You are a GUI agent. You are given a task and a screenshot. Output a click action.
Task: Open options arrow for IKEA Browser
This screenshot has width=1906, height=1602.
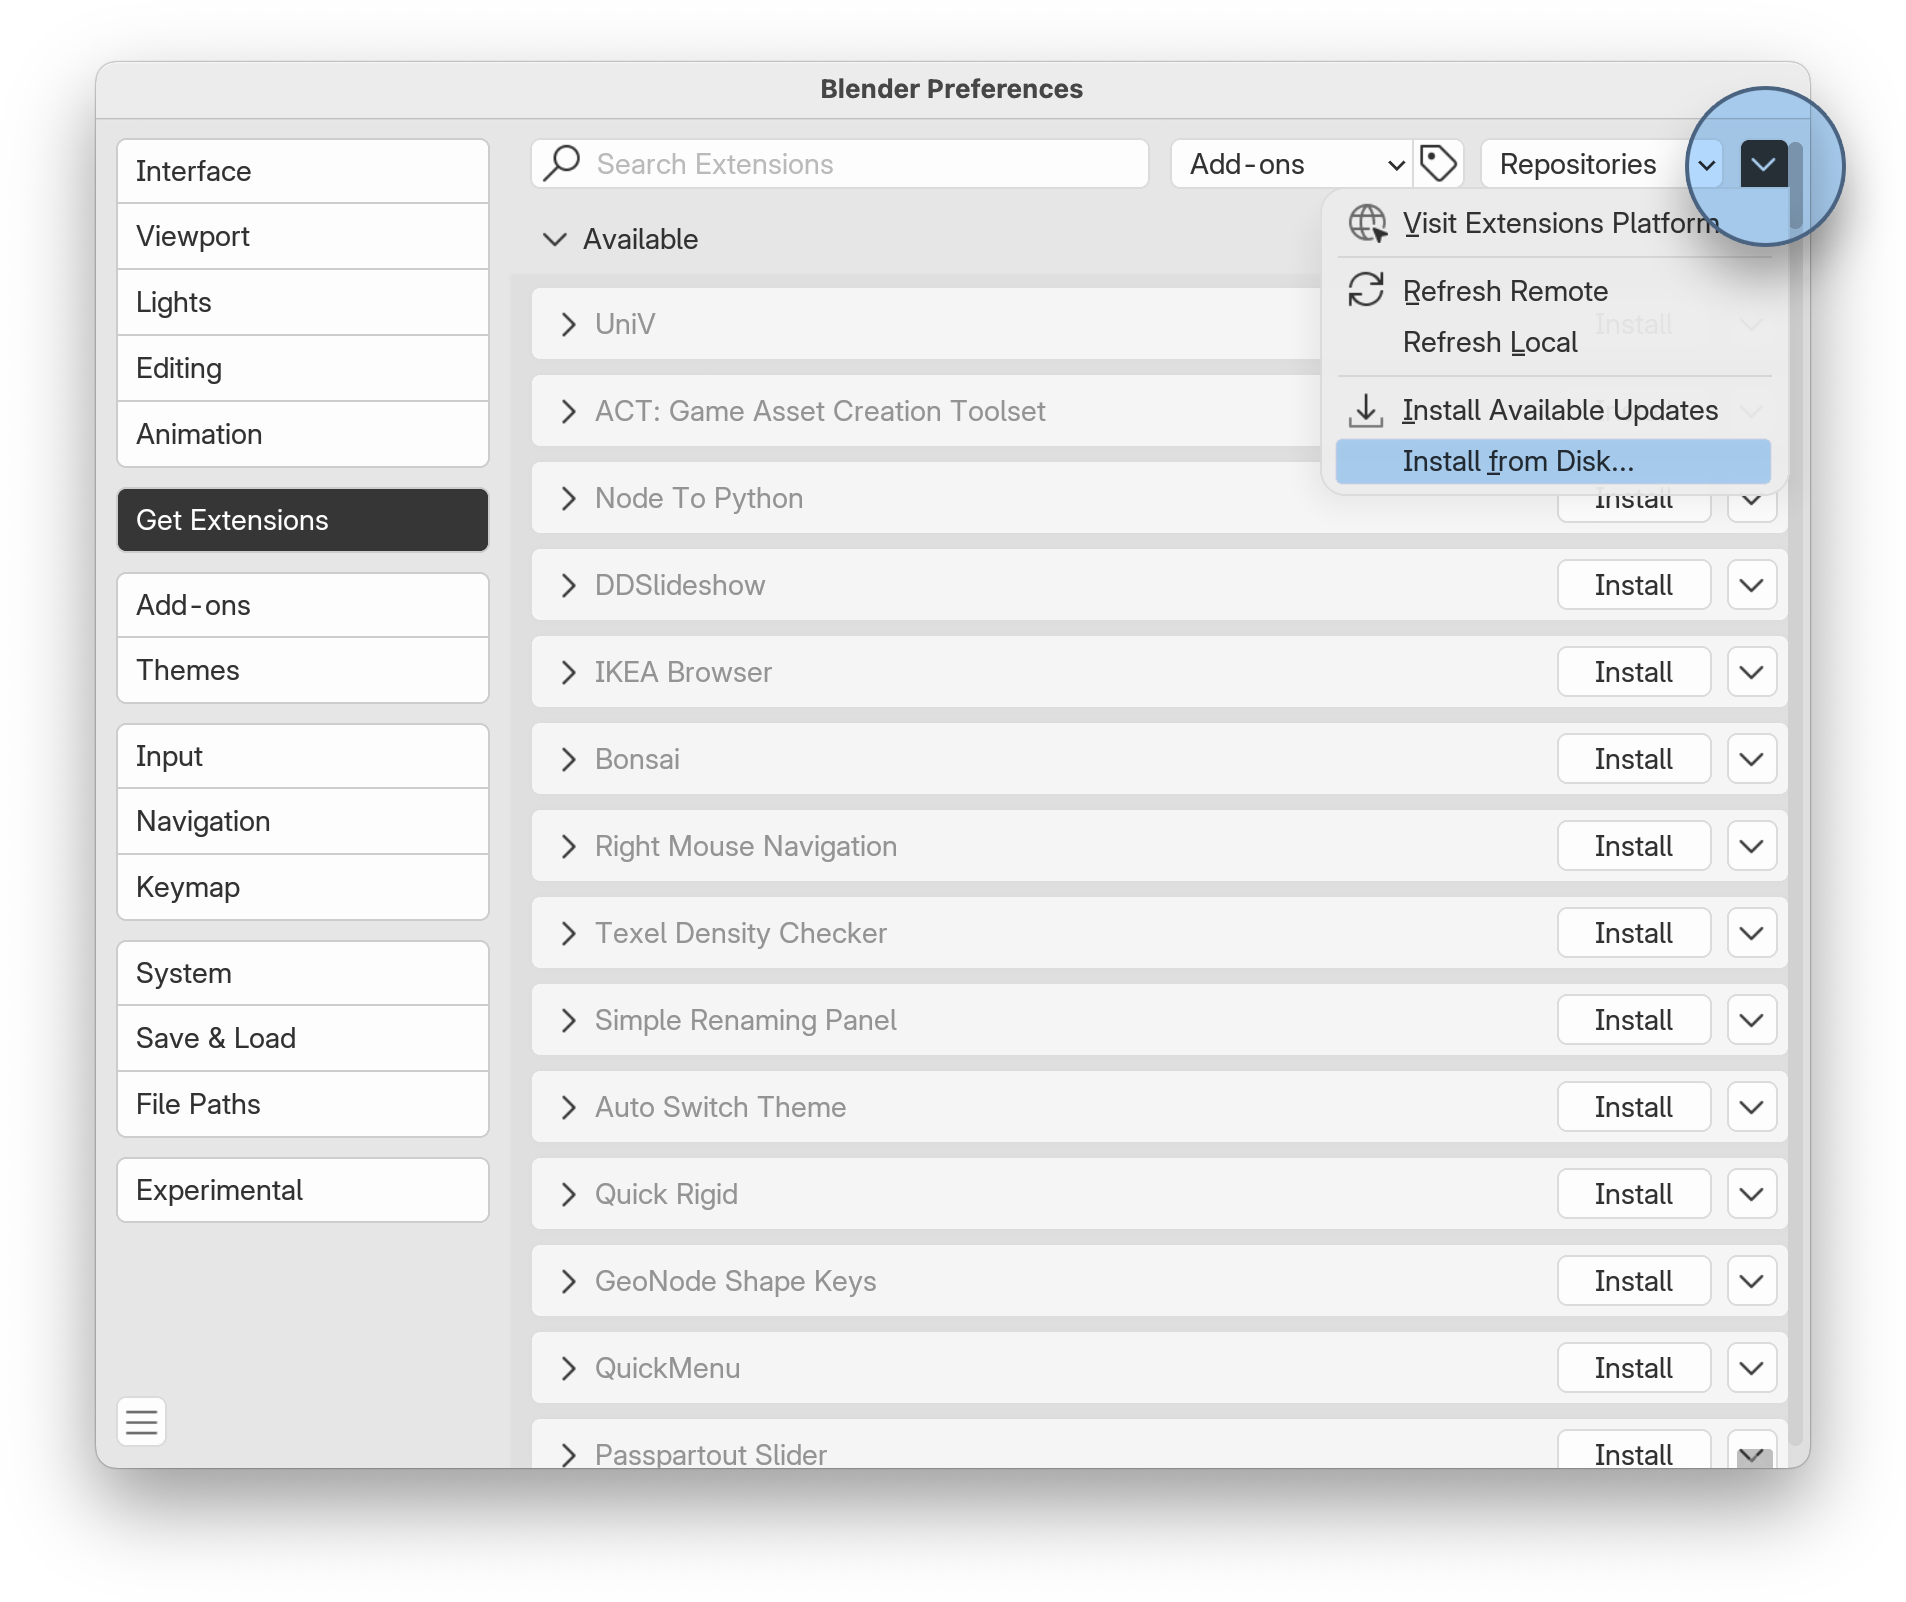pos(1752,672)
